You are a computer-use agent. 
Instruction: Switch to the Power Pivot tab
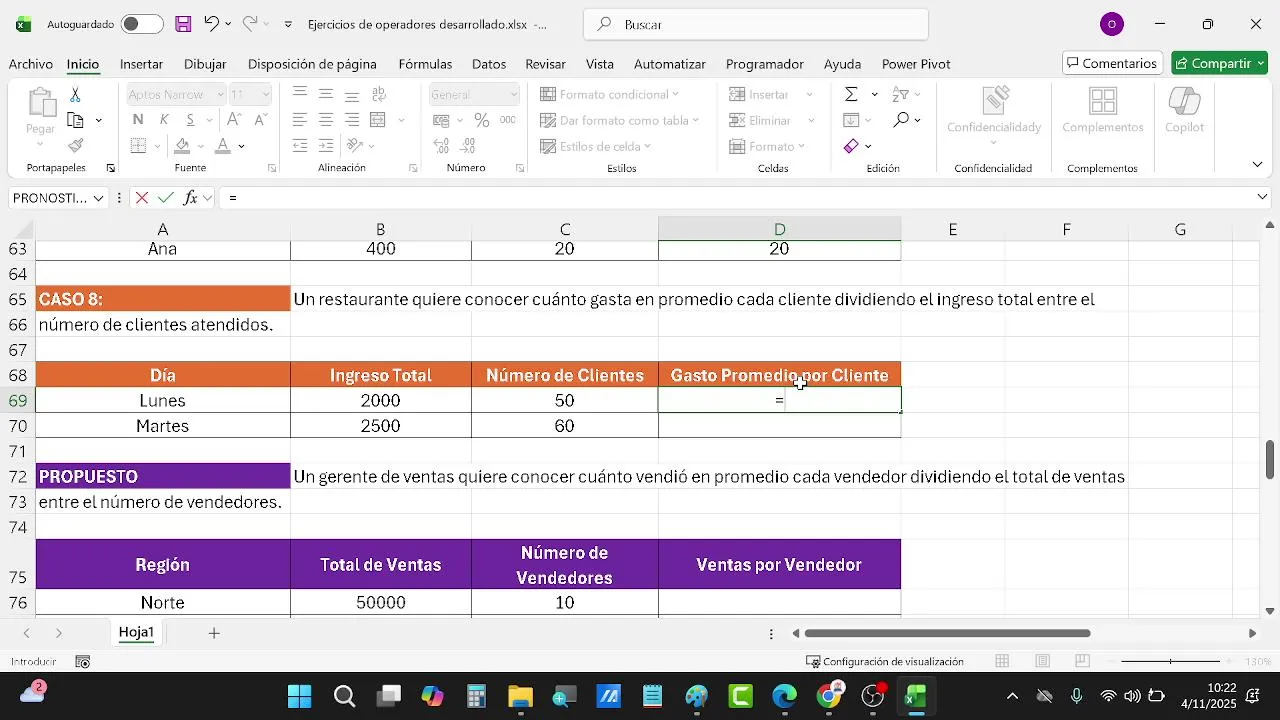pos(916,64)
